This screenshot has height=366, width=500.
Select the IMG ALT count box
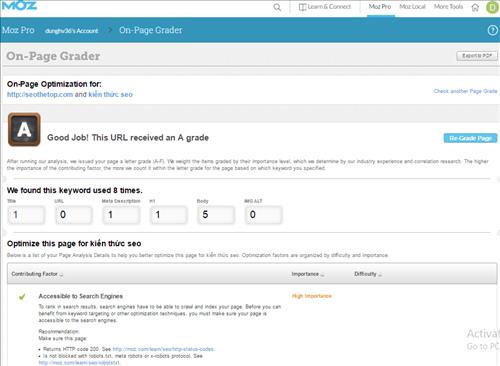pos(263,215)
